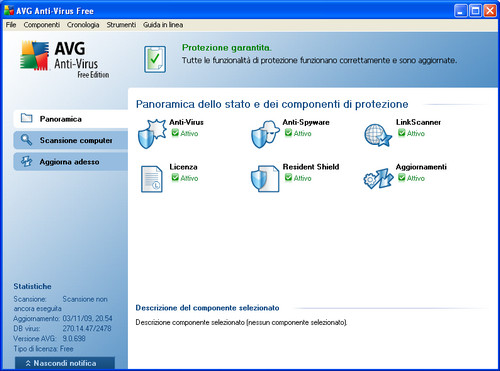The width and height of the screenshot is (500, 371).
Task: Click the green check under Licenza
Action: [175, 178]
